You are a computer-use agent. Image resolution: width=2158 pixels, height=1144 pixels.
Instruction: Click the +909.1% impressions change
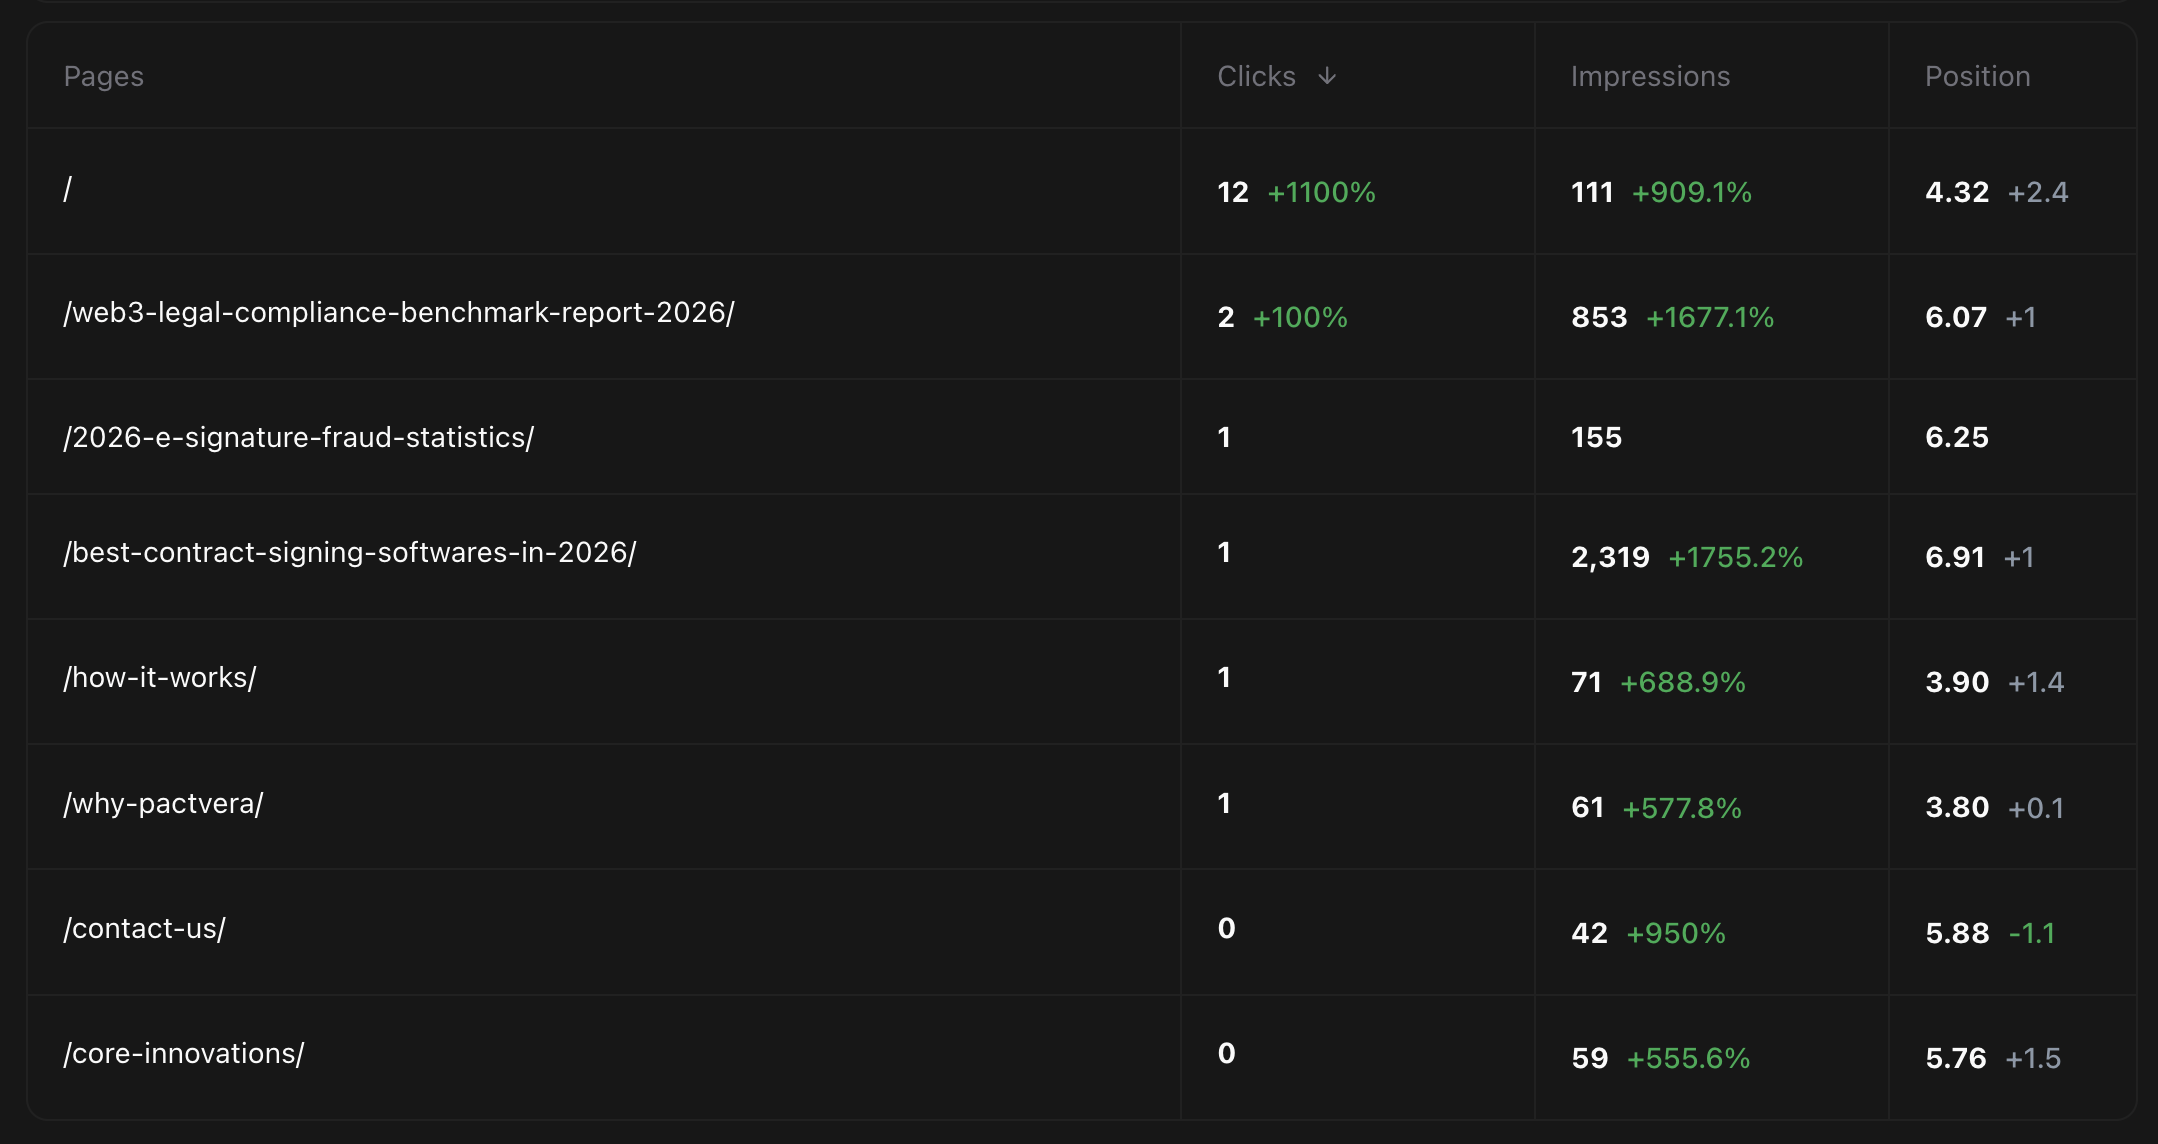click(1692, 192)
